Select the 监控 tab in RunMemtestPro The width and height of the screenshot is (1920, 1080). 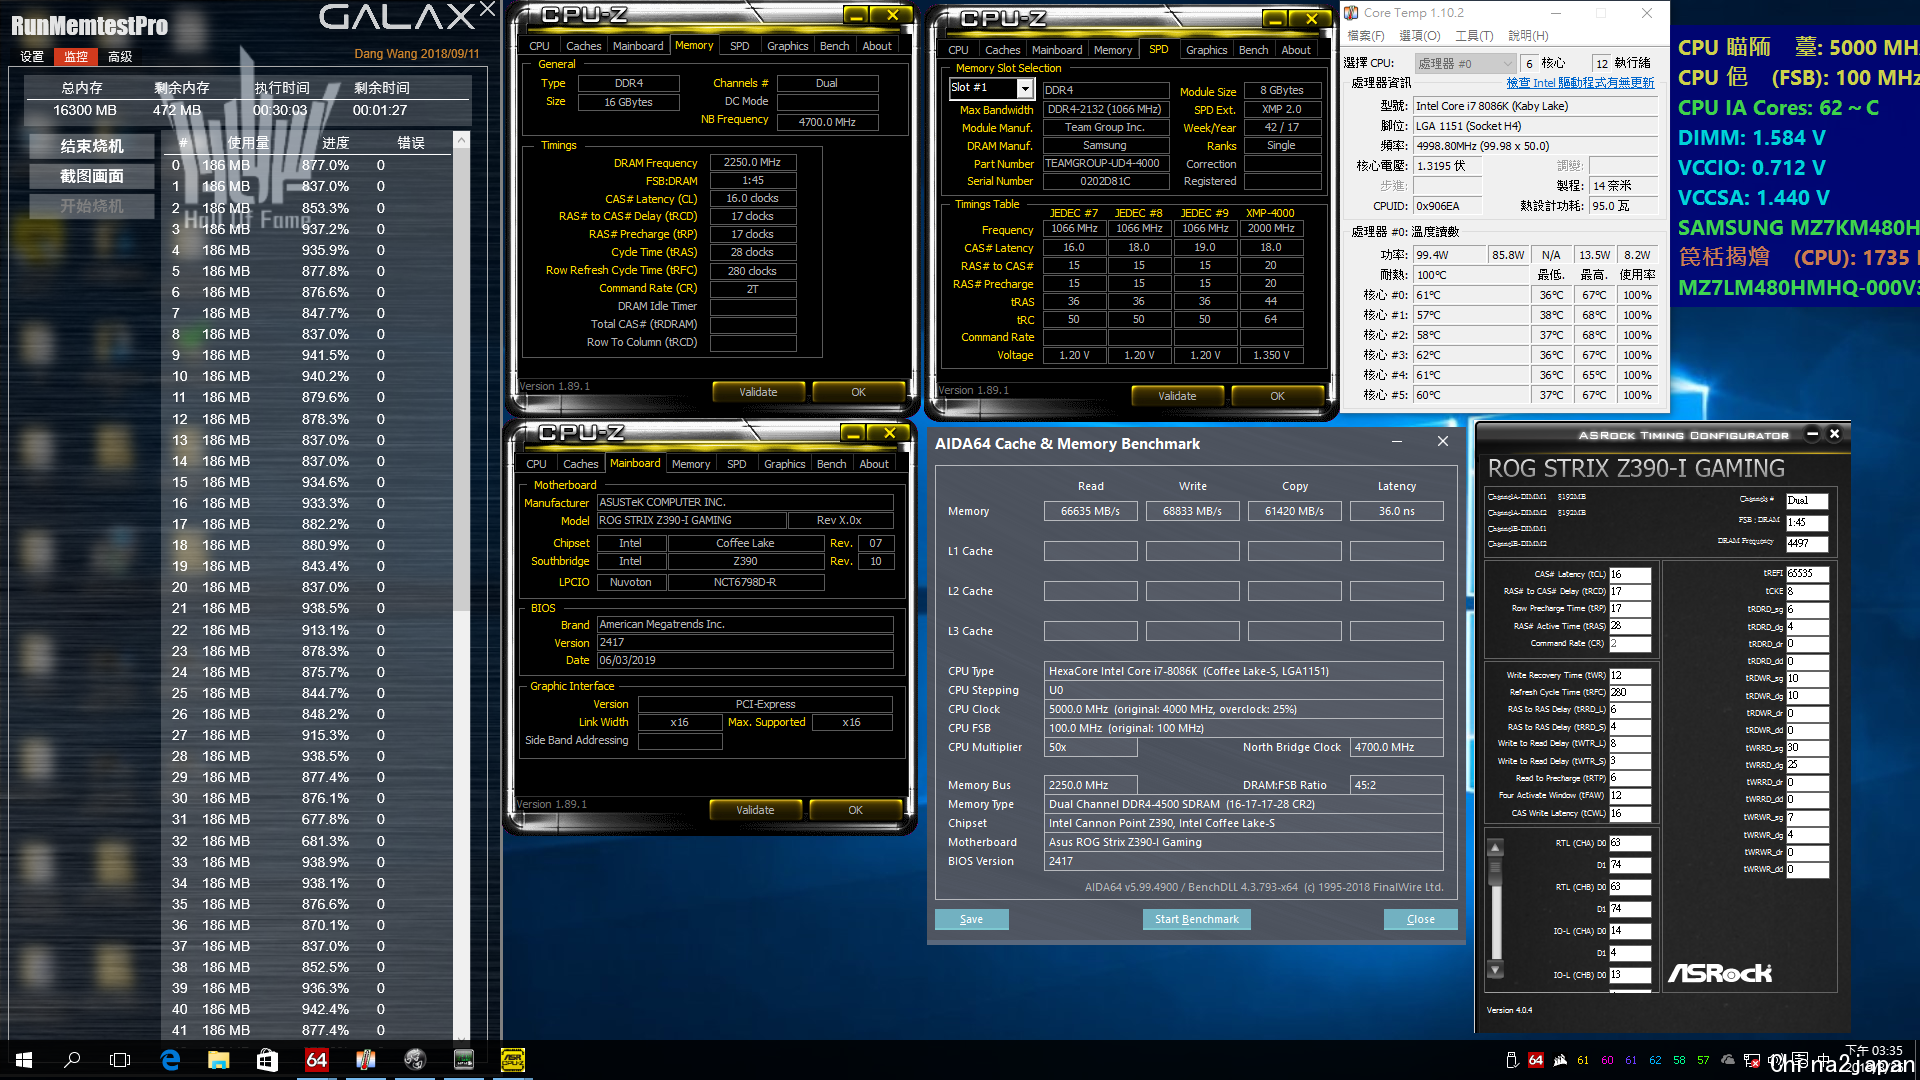point(76,57)
